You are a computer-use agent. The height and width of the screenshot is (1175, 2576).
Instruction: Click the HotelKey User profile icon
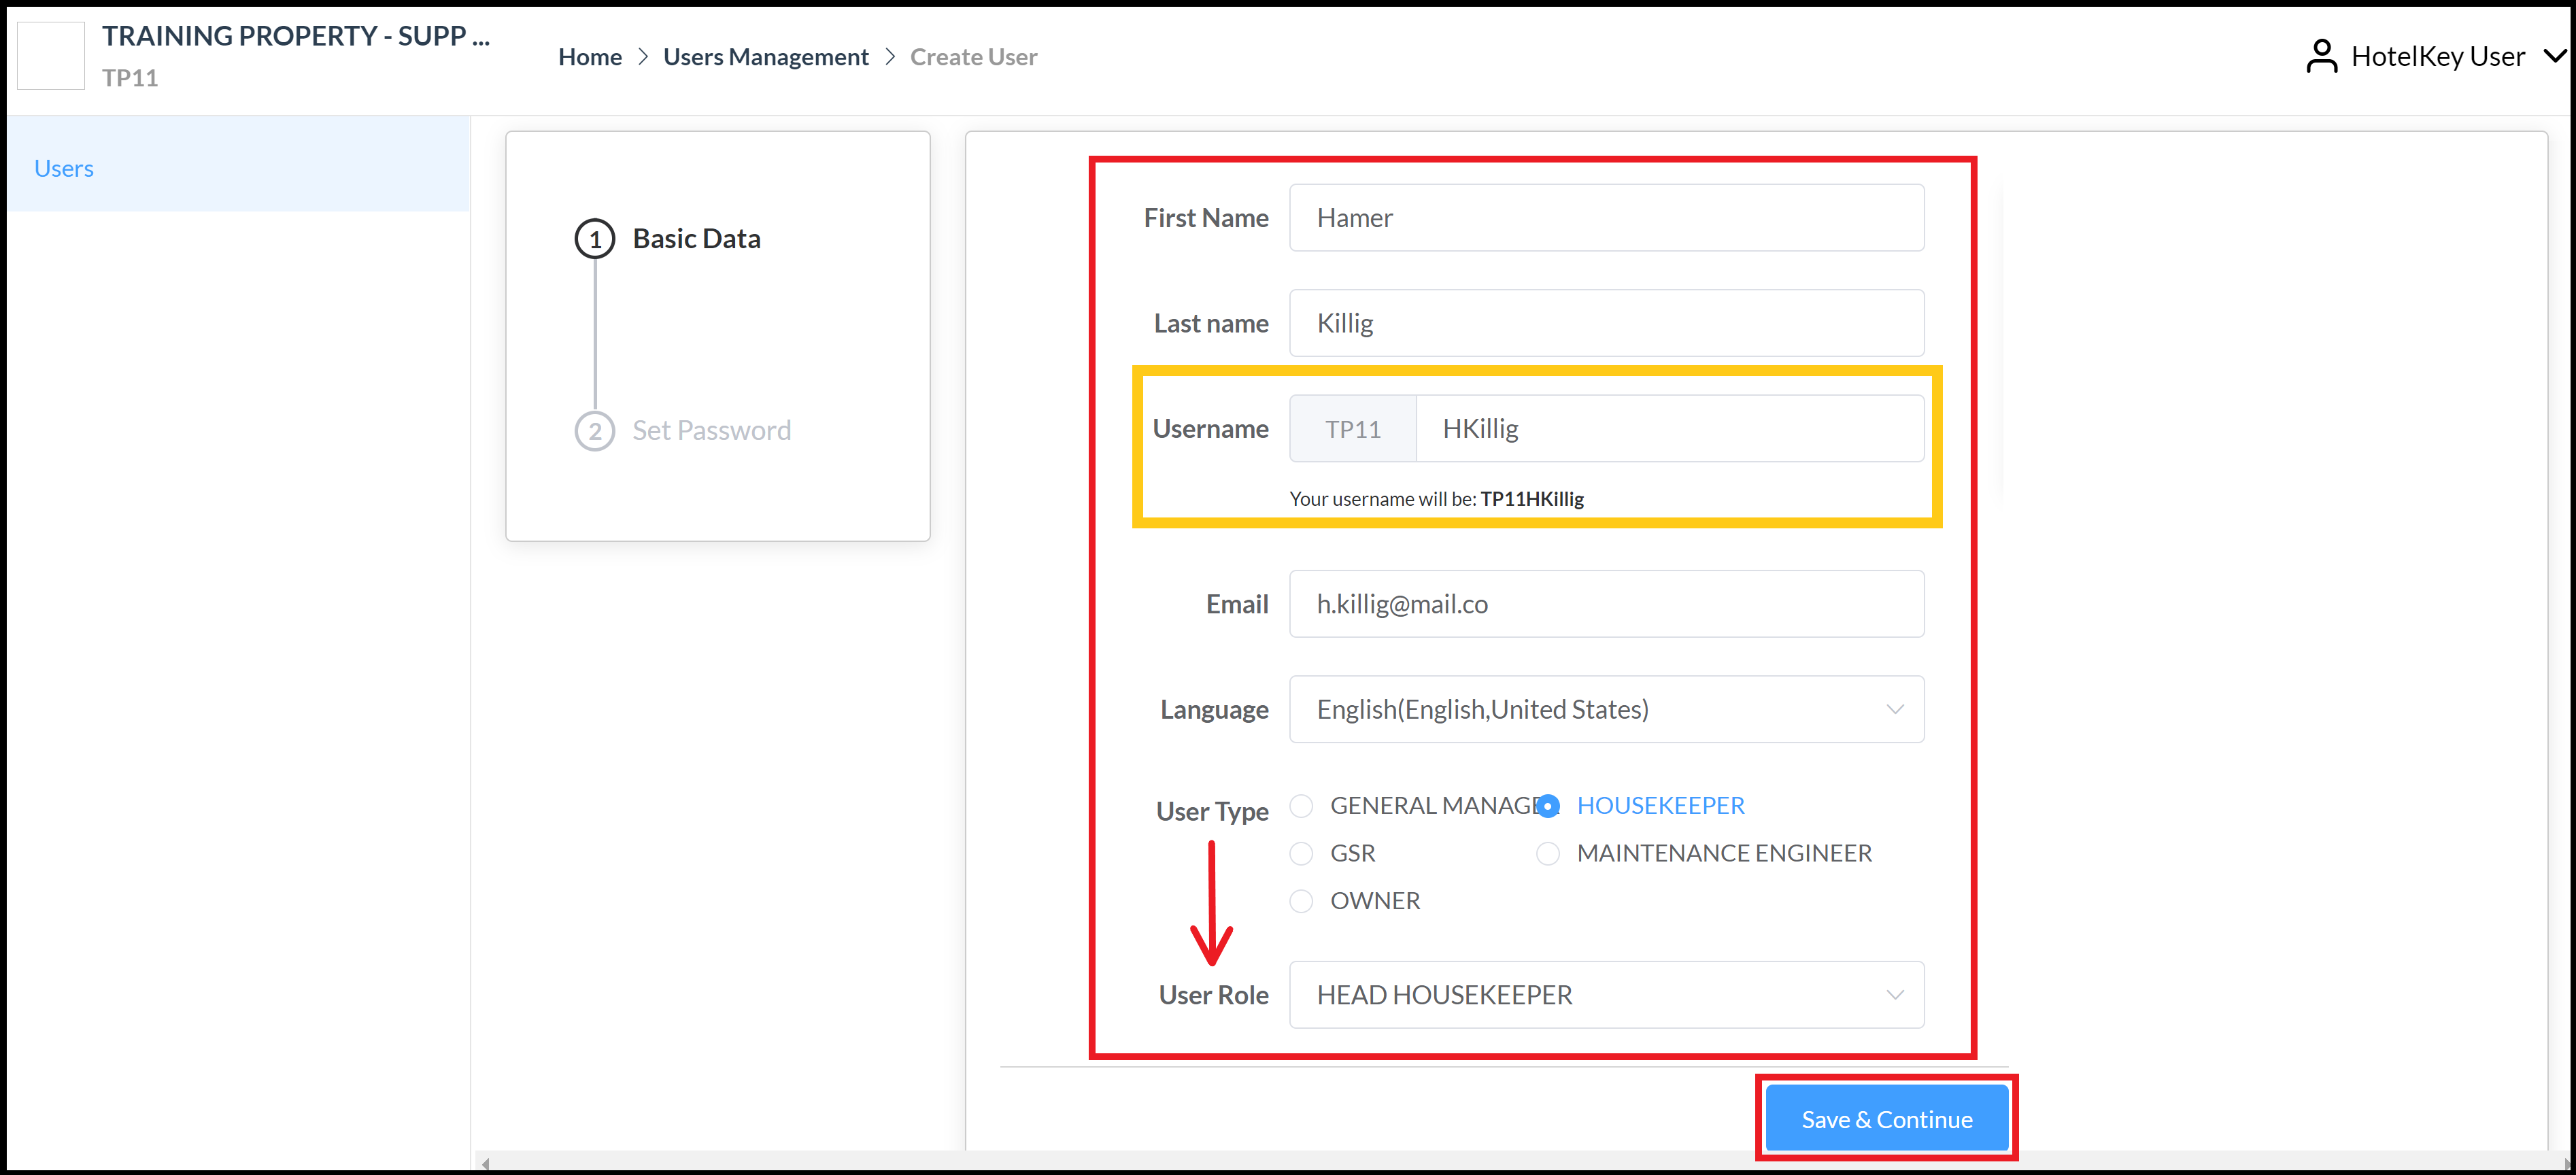2322,56
